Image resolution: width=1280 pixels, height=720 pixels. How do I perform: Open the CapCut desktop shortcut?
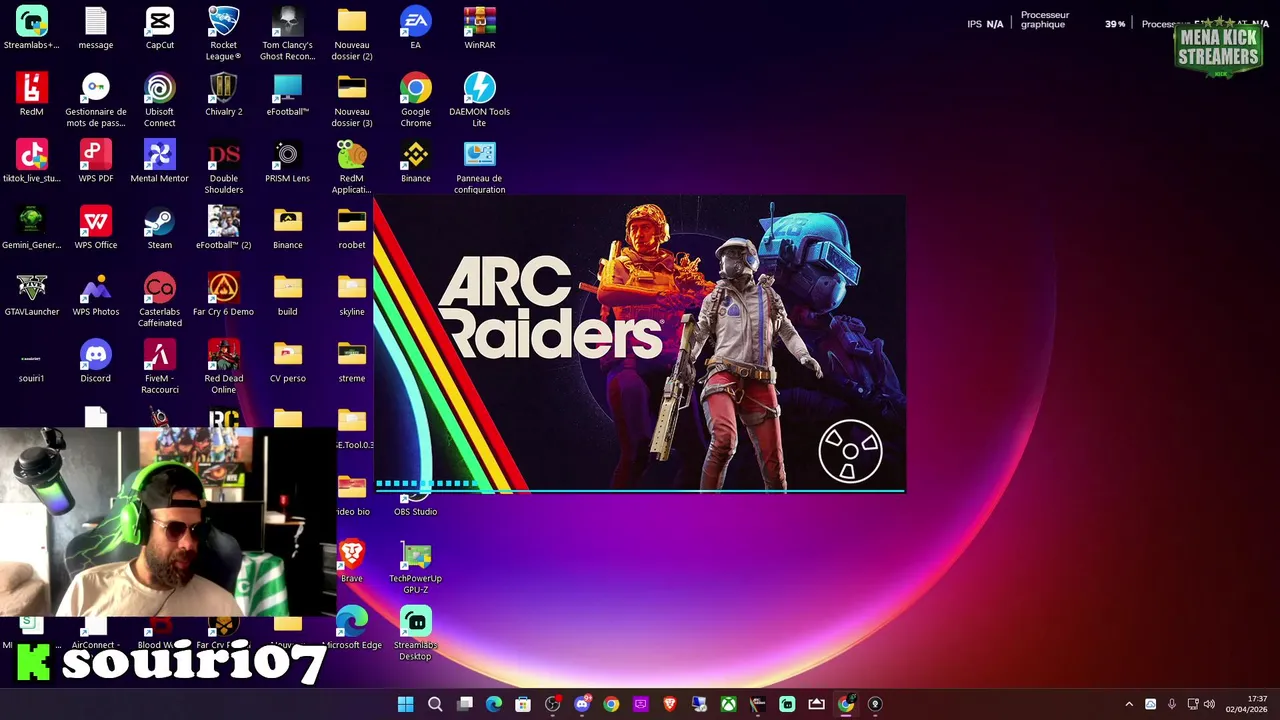[160, 28]
